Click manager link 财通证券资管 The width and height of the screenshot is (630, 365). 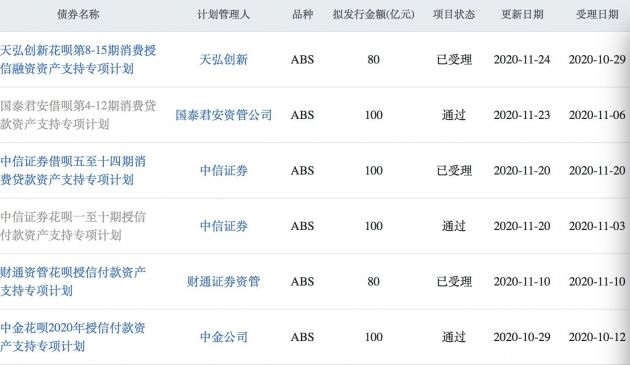click(224, 281)
